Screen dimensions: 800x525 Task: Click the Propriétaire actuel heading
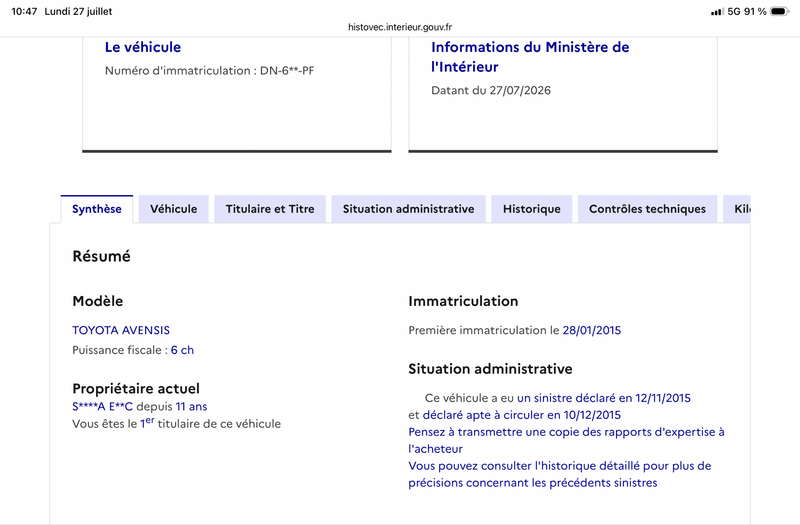pos(136,389)
